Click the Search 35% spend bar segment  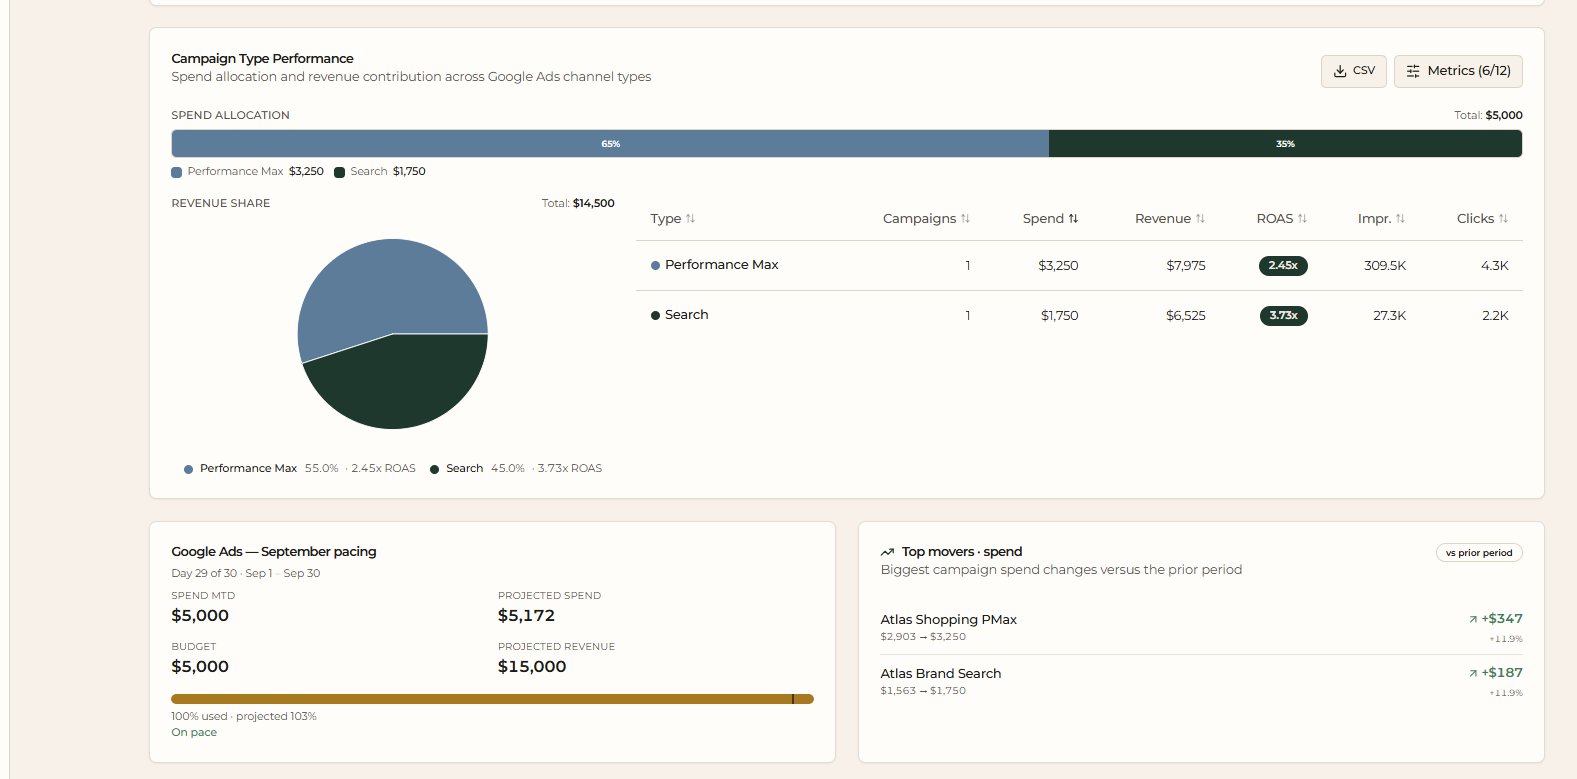[1285, 144]
